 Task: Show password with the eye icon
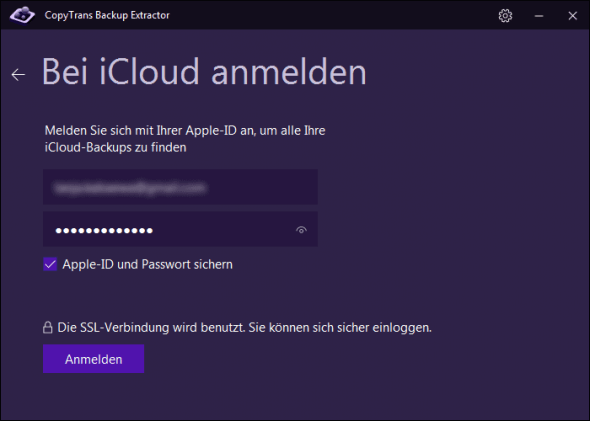(x=301, y=229)
